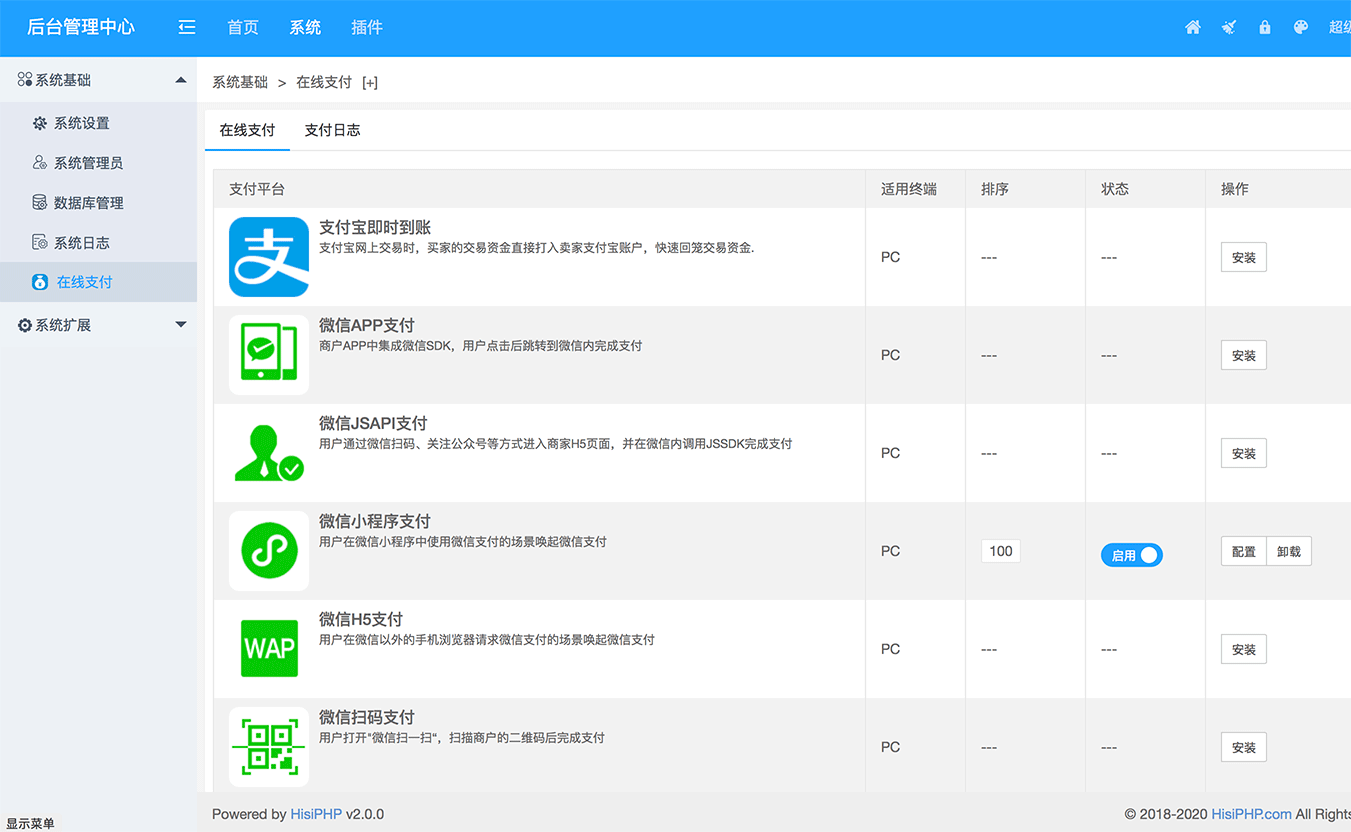The height and width of the screenshot is (832, 1351).
Task: Install 微信H5支付 with 安装 button
Action: pos(1244,649)
